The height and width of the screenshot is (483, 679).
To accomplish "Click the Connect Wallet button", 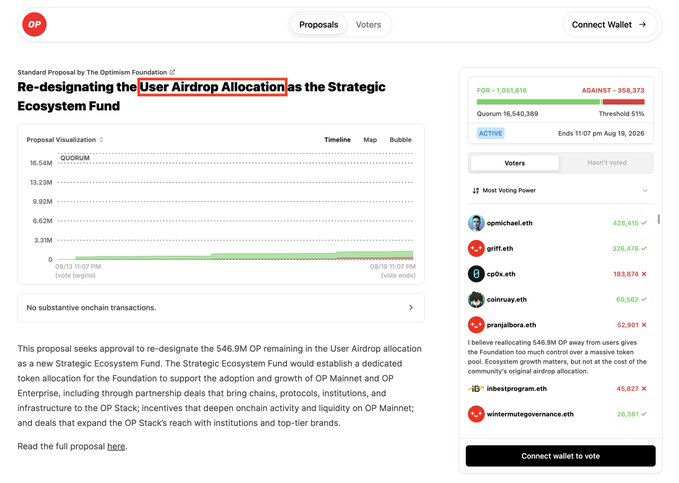I will 612,25.
